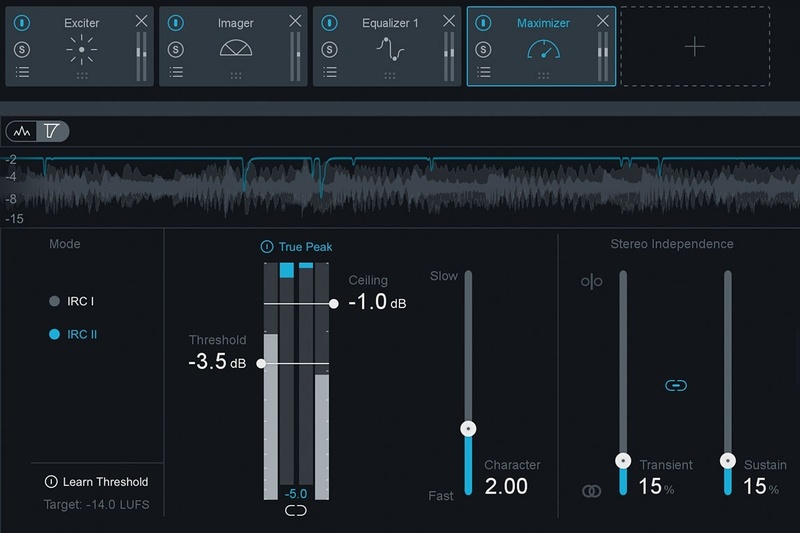The height and width of the screenshot is (533, 800).
Task: Select the gain reduction trace view icon
Action: coord(51,131)
